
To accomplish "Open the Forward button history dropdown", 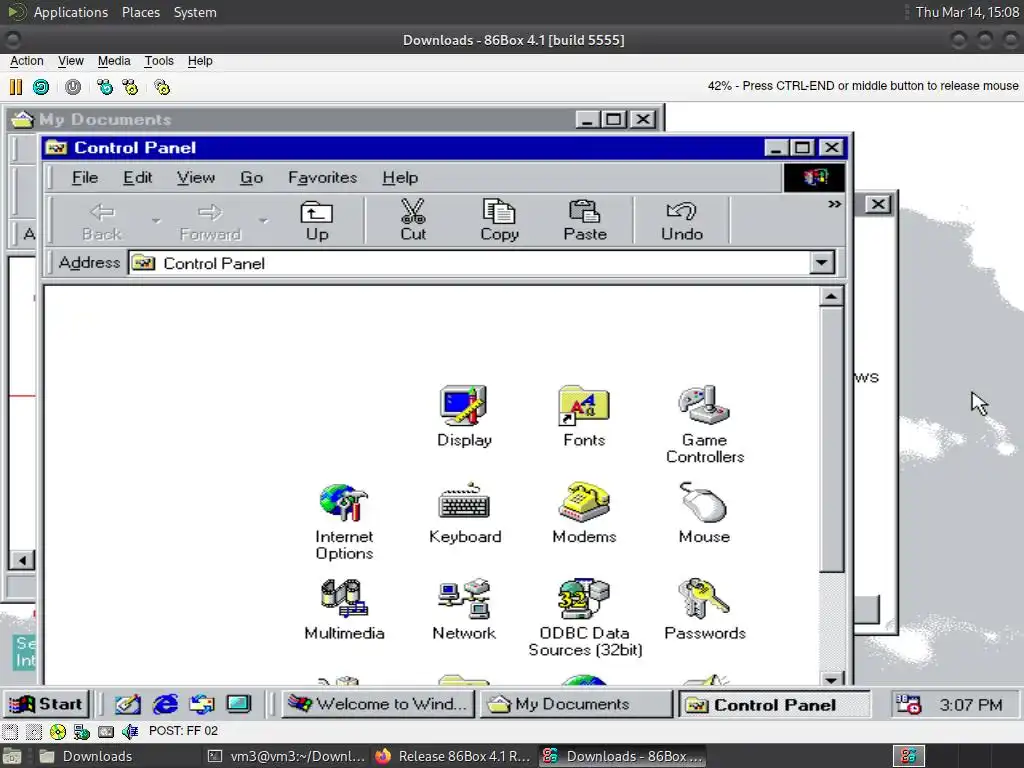I will 263,220.
